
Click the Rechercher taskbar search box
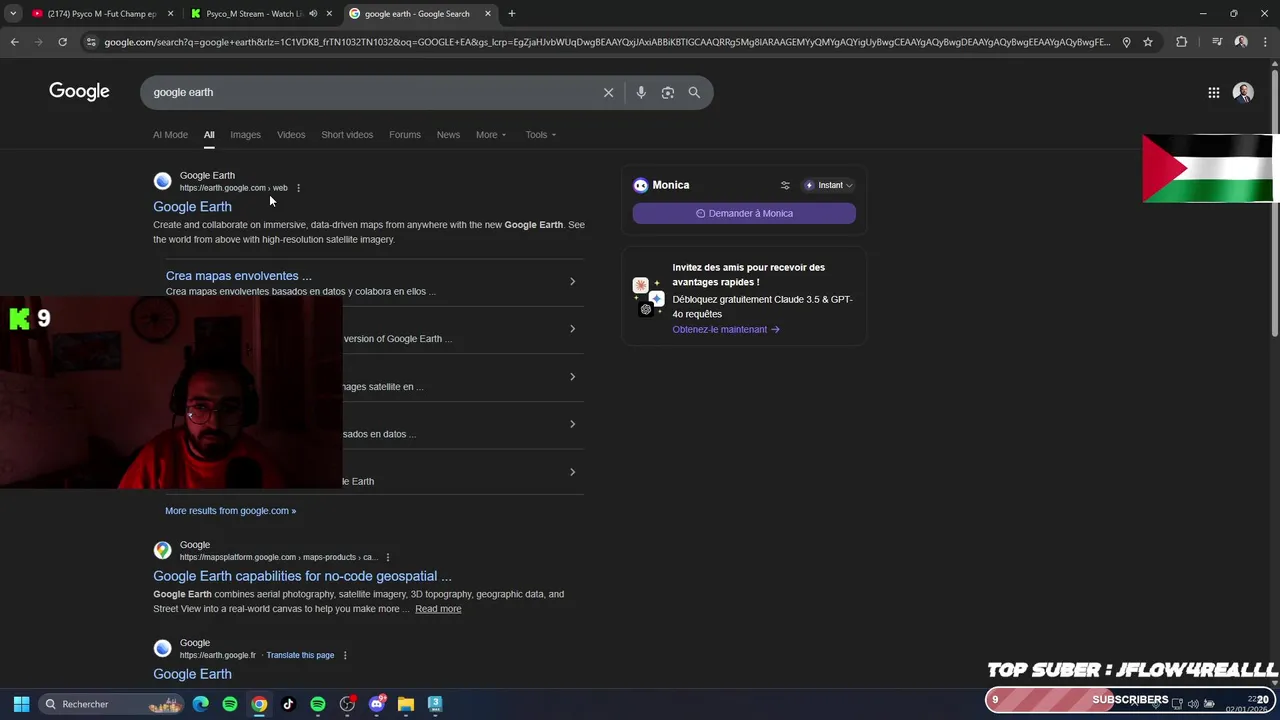[112, 704]
